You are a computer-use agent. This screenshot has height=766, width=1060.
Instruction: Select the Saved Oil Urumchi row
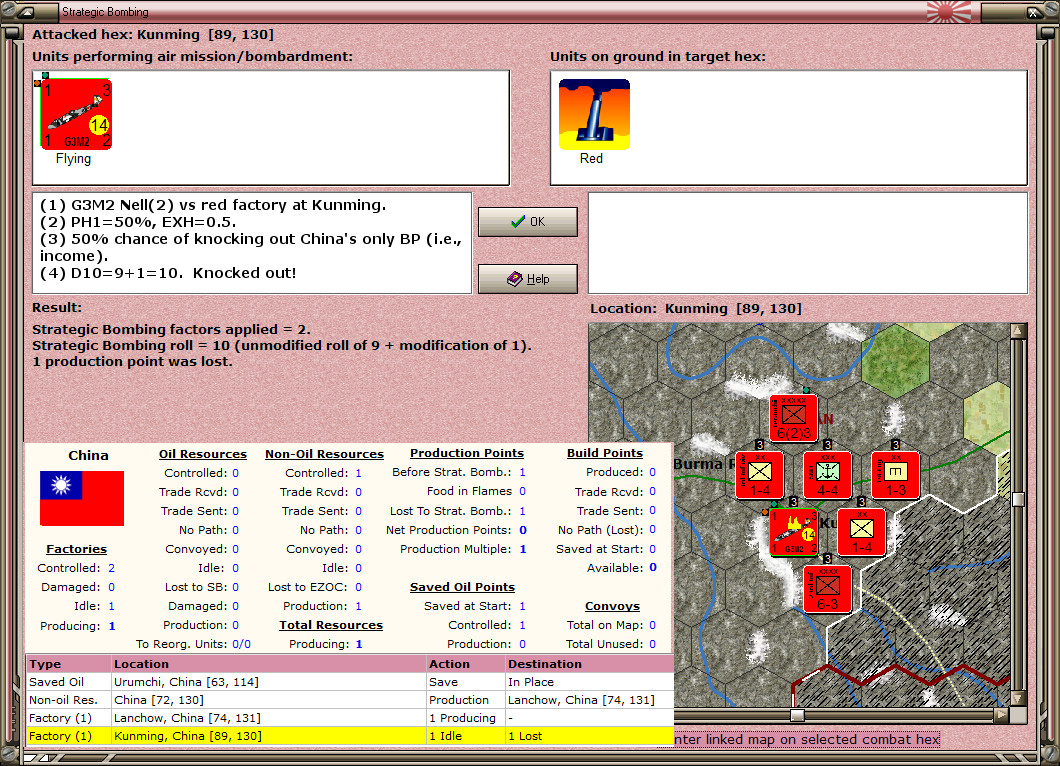click(x=350, y=682)
